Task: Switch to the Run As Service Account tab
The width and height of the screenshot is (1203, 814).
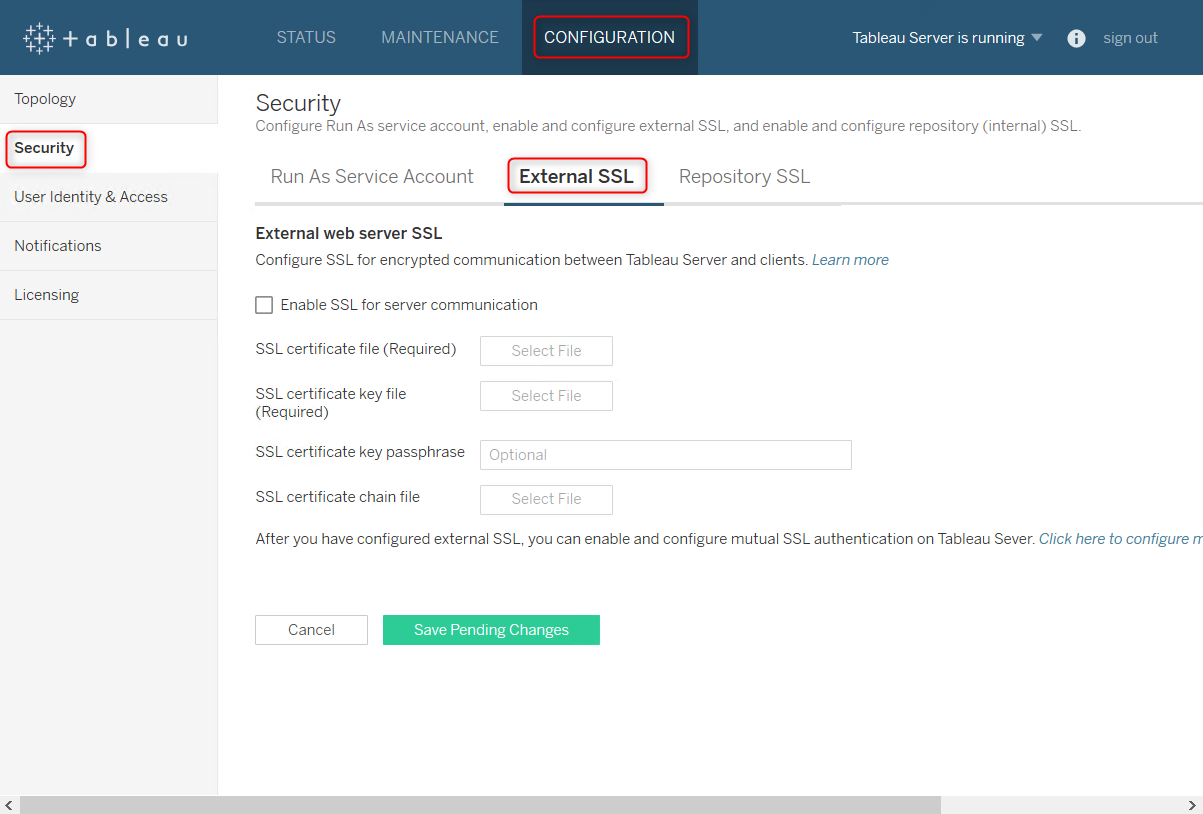Action: pos(372,176)
